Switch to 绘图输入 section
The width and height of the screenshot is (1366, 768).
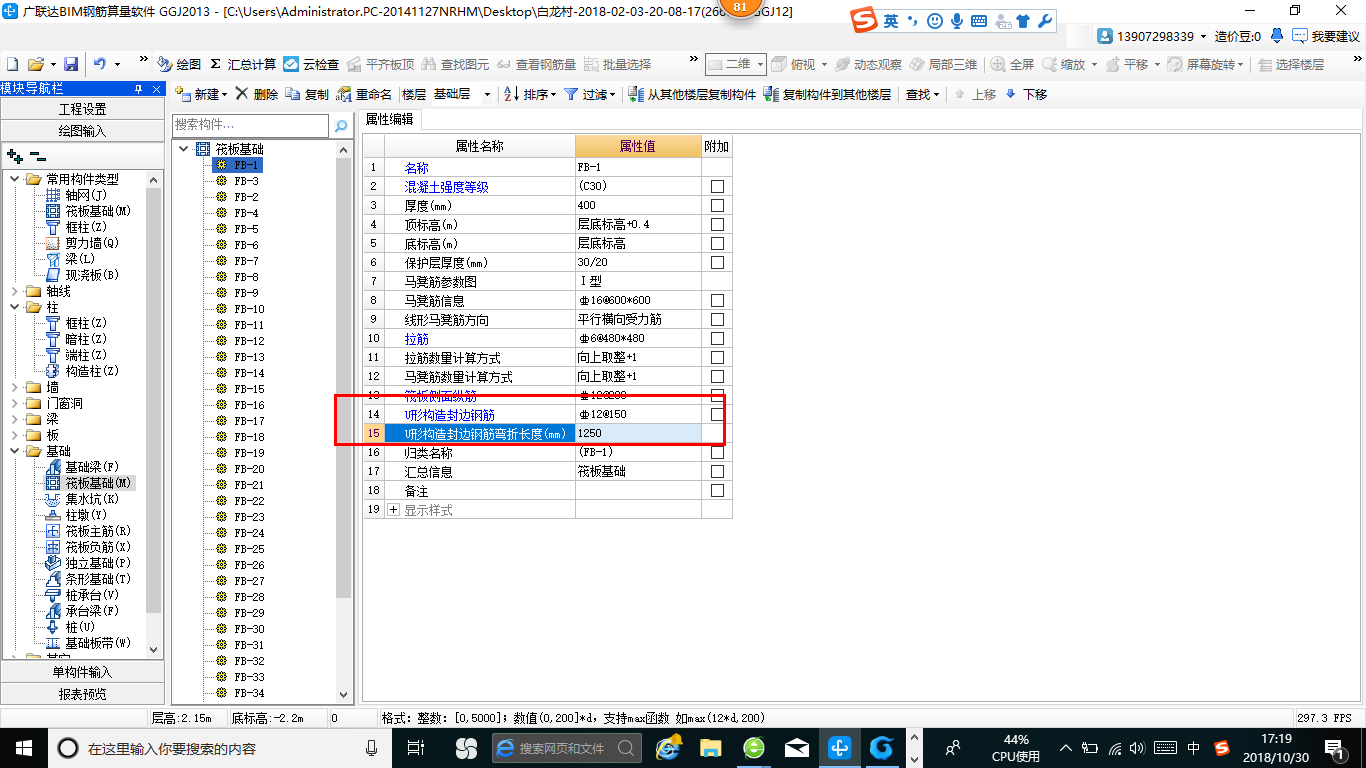(83, 130)
